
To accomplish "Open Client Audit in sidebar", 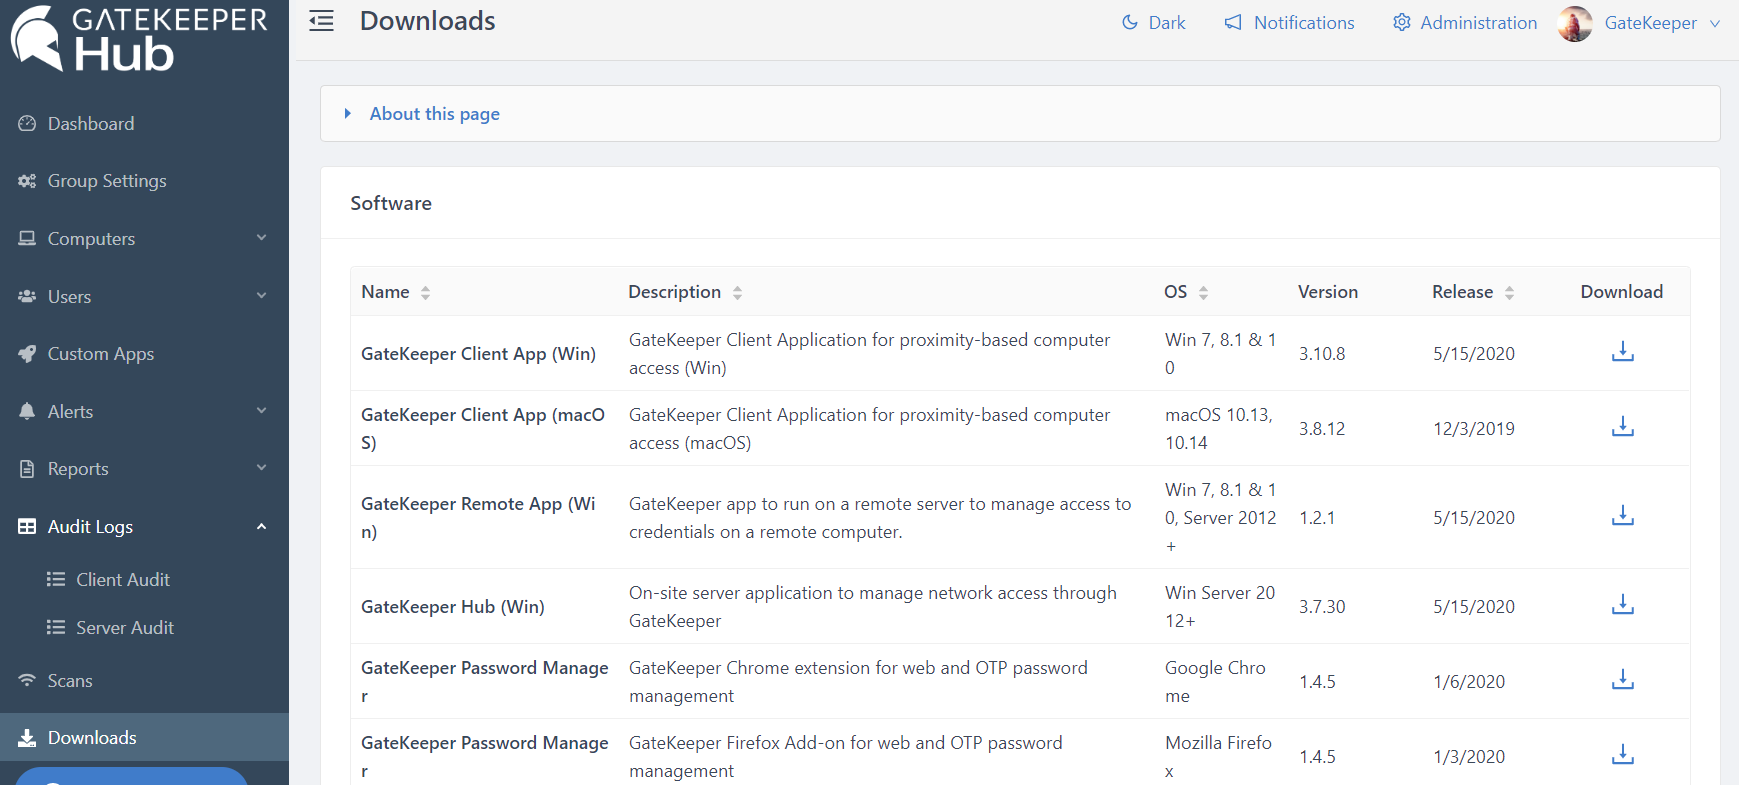I will [122, 580].
